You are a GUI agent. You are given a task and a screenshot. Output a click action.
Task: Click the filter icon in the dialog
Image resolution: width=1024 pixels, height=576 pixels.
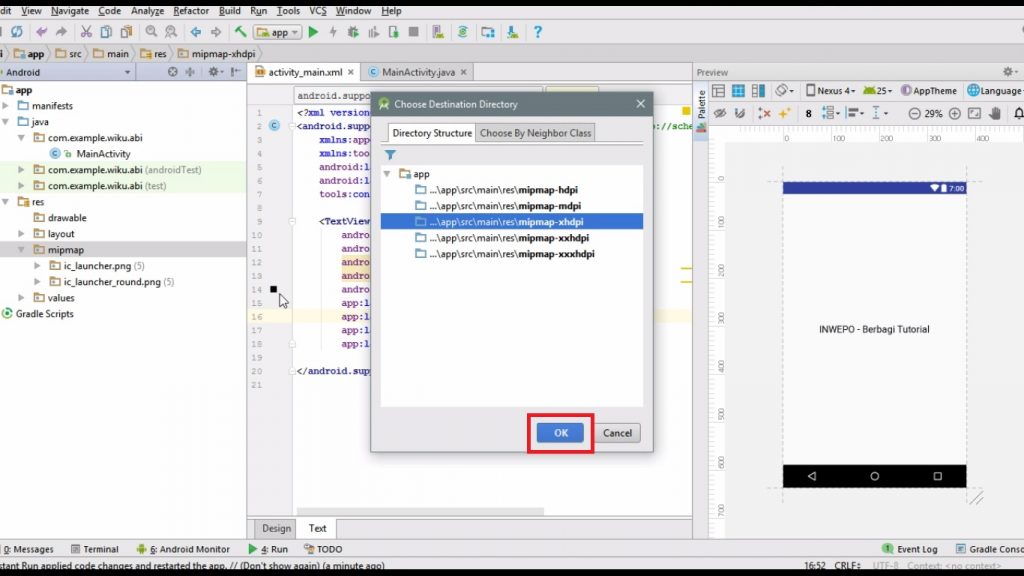pos(391,155)
